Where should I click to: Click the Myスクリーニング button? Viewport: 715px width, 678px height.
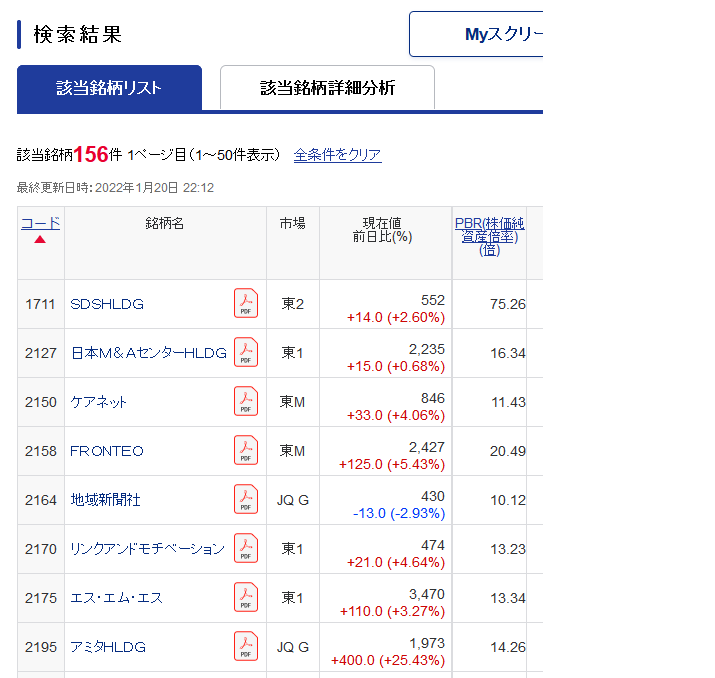pyautogui.click(x=477, y=35)
